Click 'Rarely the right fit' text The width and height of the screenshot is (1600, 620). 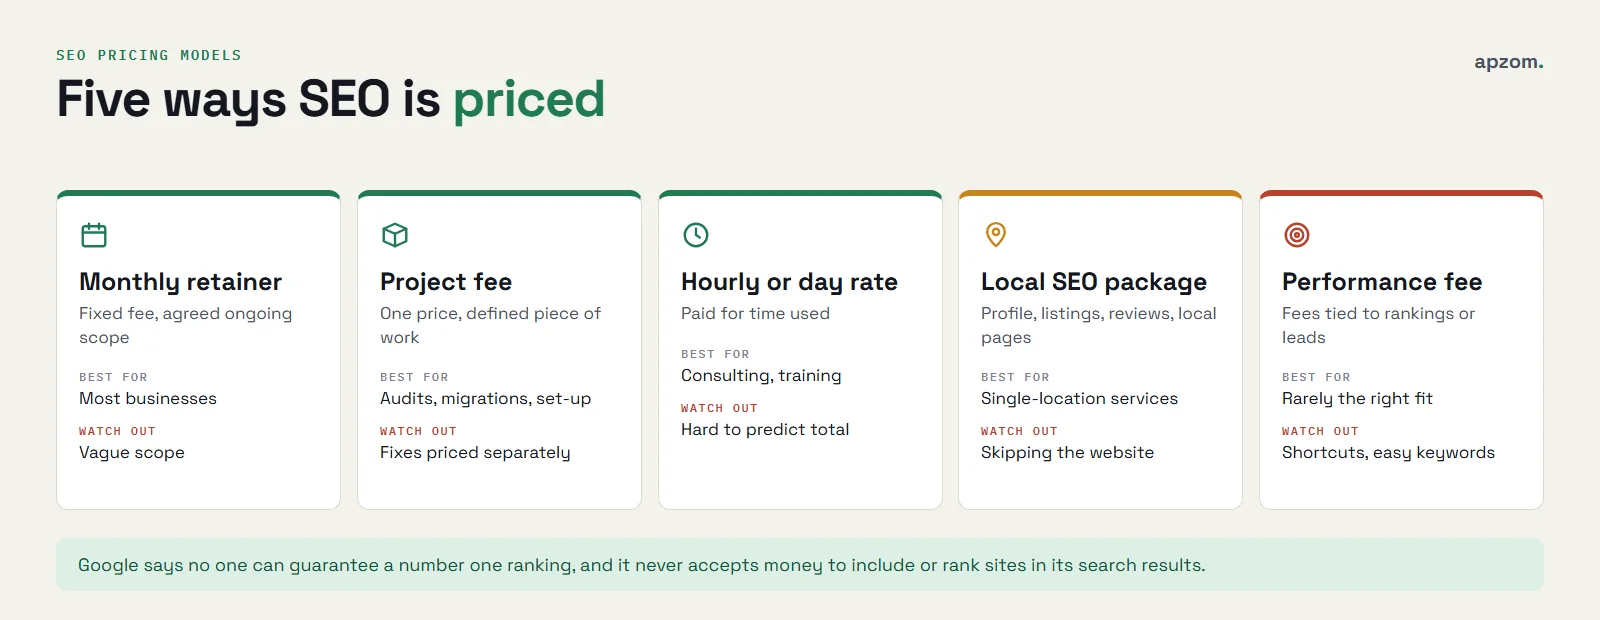pyautogui.click(x=1357, y=398)
